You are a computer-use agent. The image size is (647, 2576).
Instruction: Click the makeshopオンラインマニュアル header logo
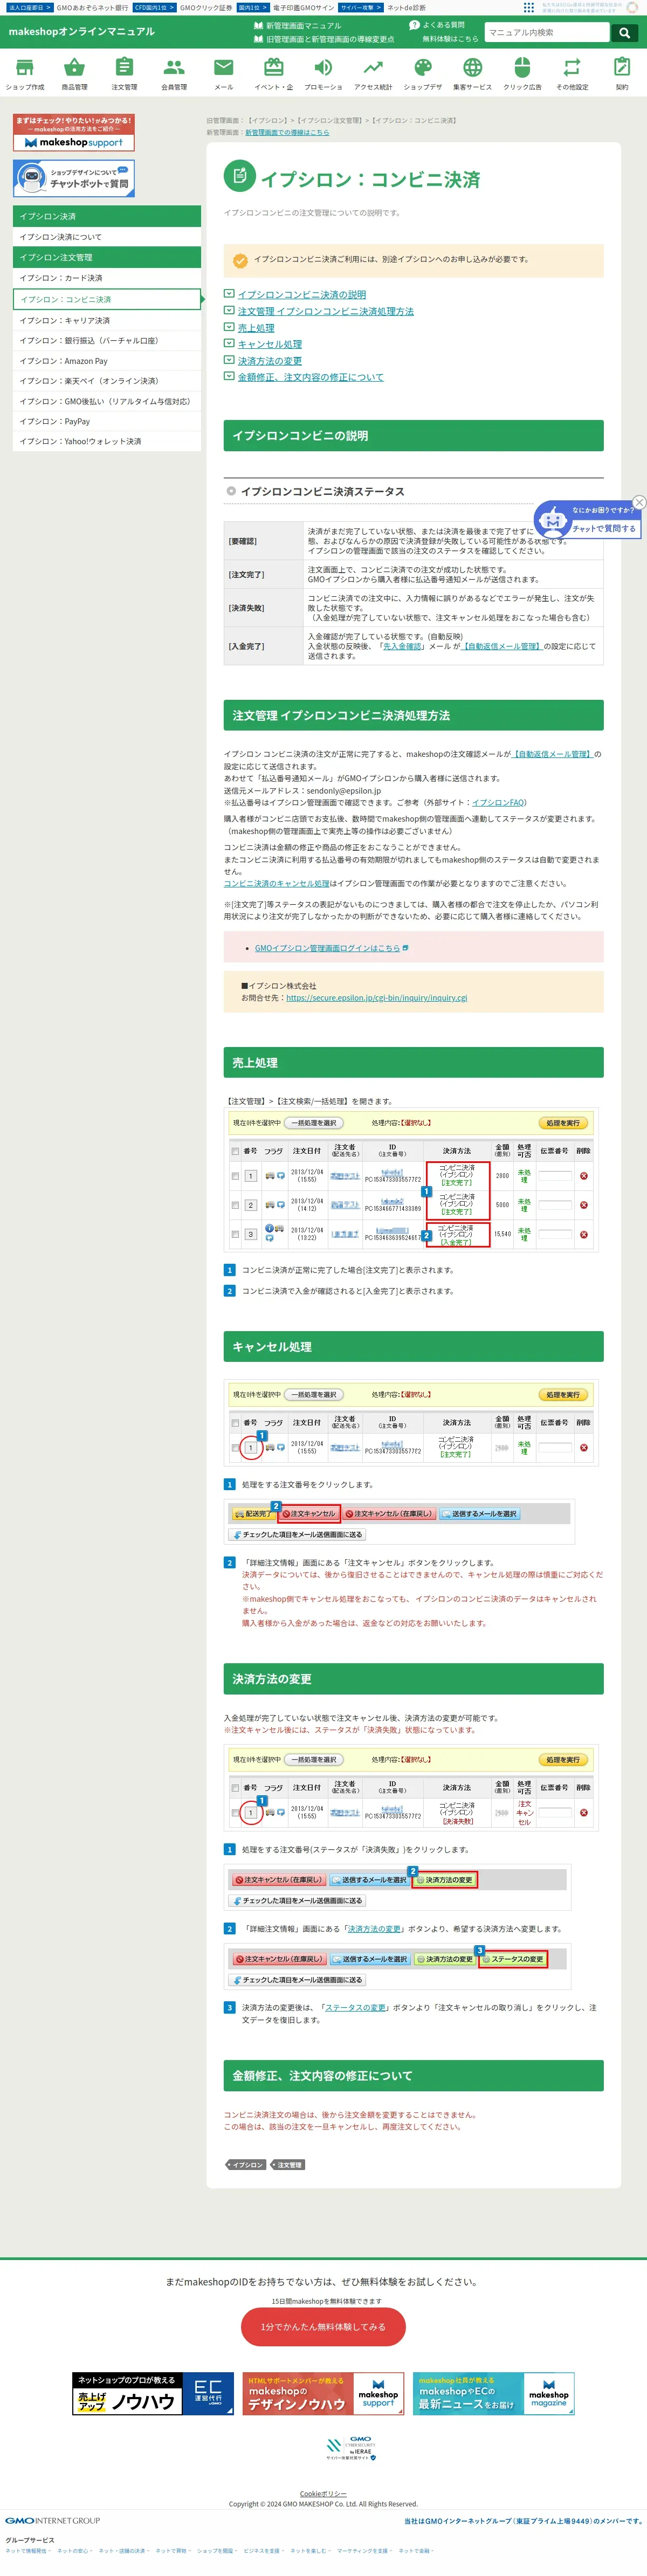click(x=81, y=32)
